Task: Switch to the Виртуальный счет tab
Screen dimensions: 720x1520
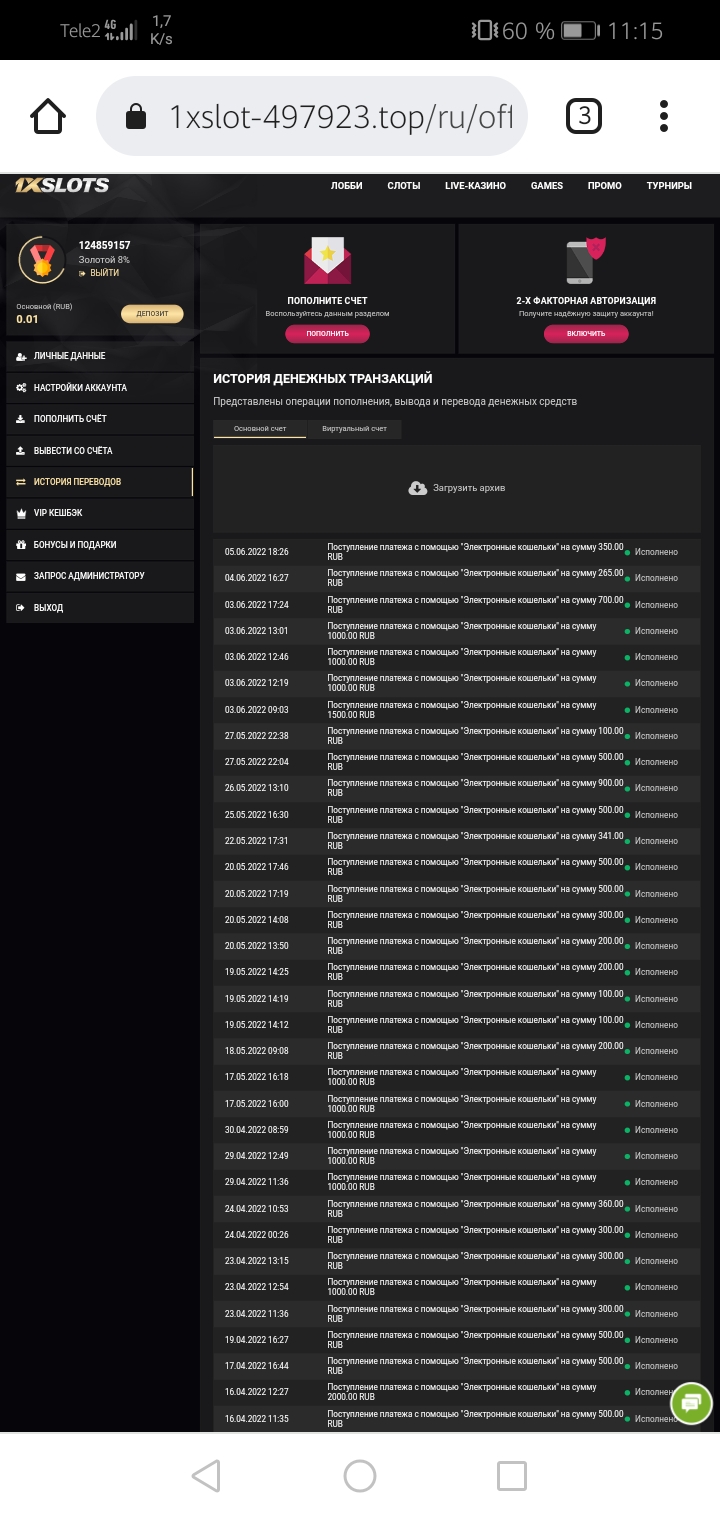Action: (x=354, y=428)
